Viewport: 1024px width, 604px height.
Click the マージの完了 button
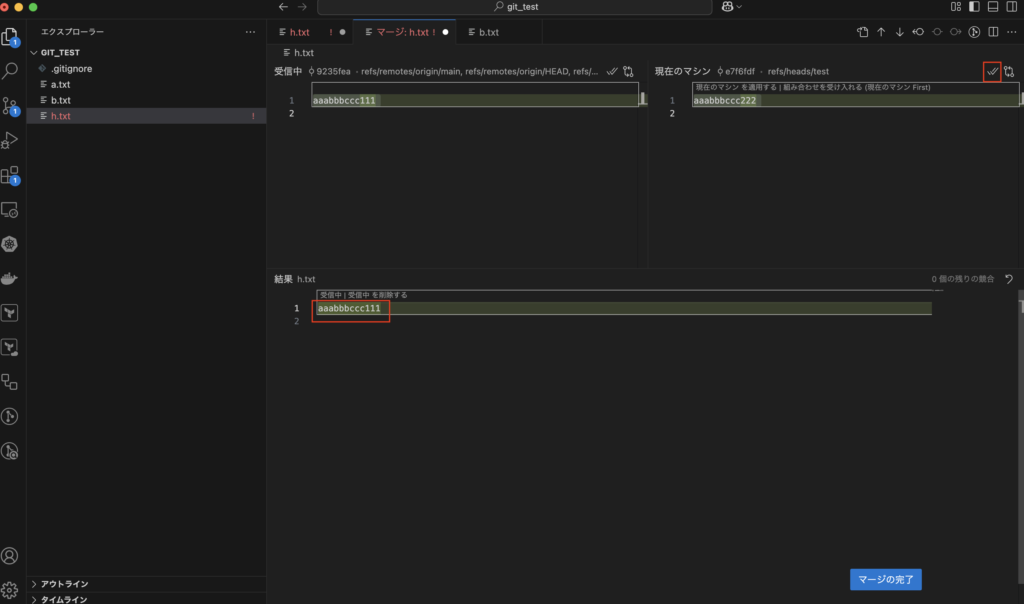click(886, 579)
